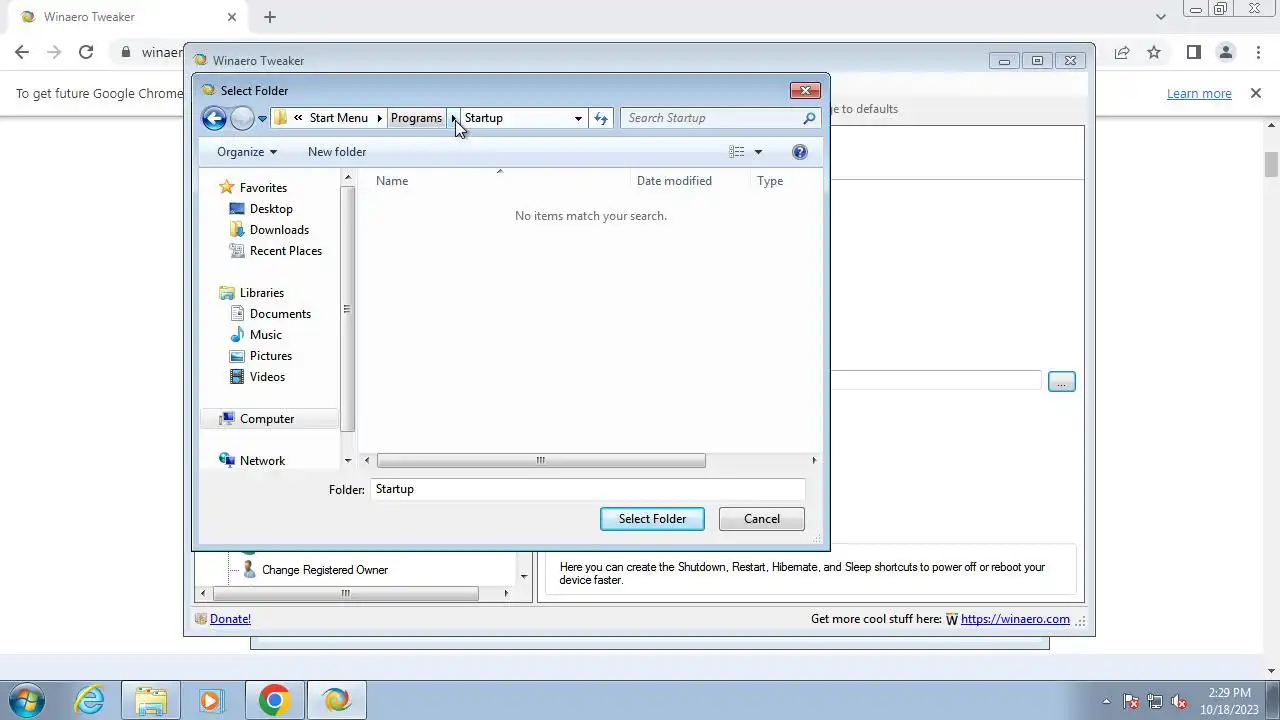Click the Forward arrow in Select Folder dialog
Image resolution: width=1280 pixels, height=720 pixels.
(x=242, y=118)
